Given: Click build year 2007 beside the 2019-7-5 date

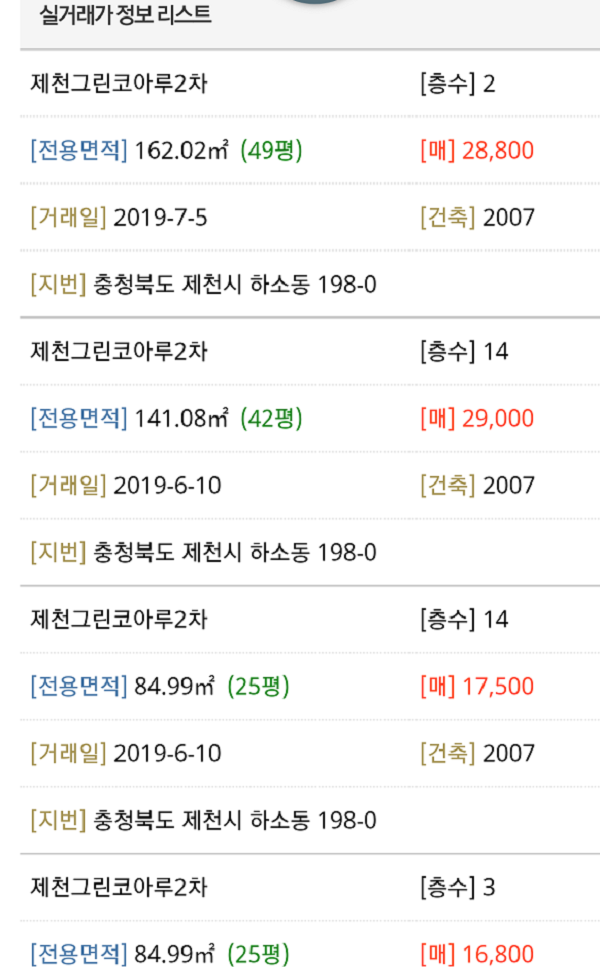Looking at the screenshot, I should (x=509, y=218).
